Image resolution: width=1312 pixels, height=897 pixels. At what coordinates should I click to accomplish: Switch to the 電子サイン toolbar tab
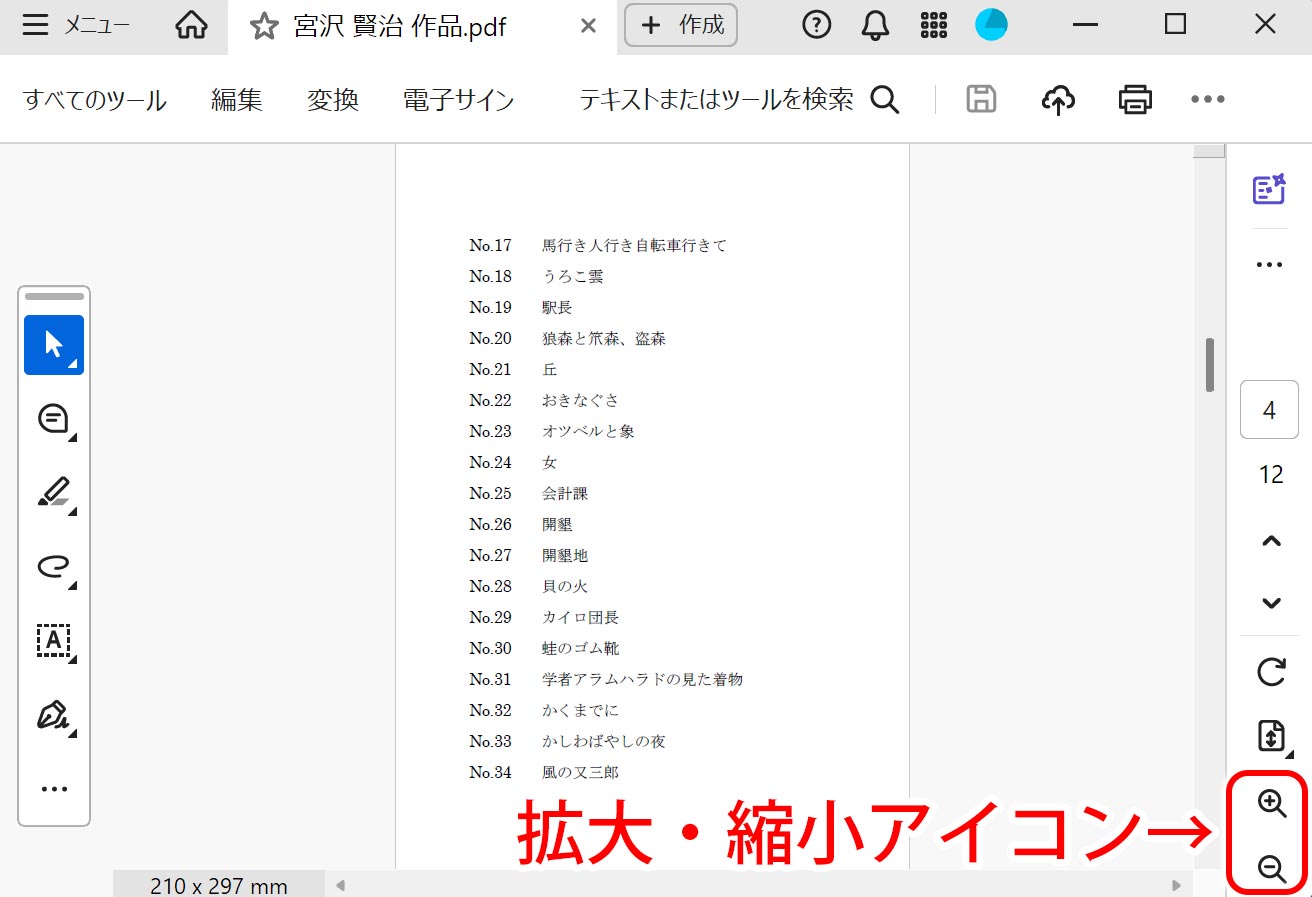pyautogui.click(x=458, y=99)
